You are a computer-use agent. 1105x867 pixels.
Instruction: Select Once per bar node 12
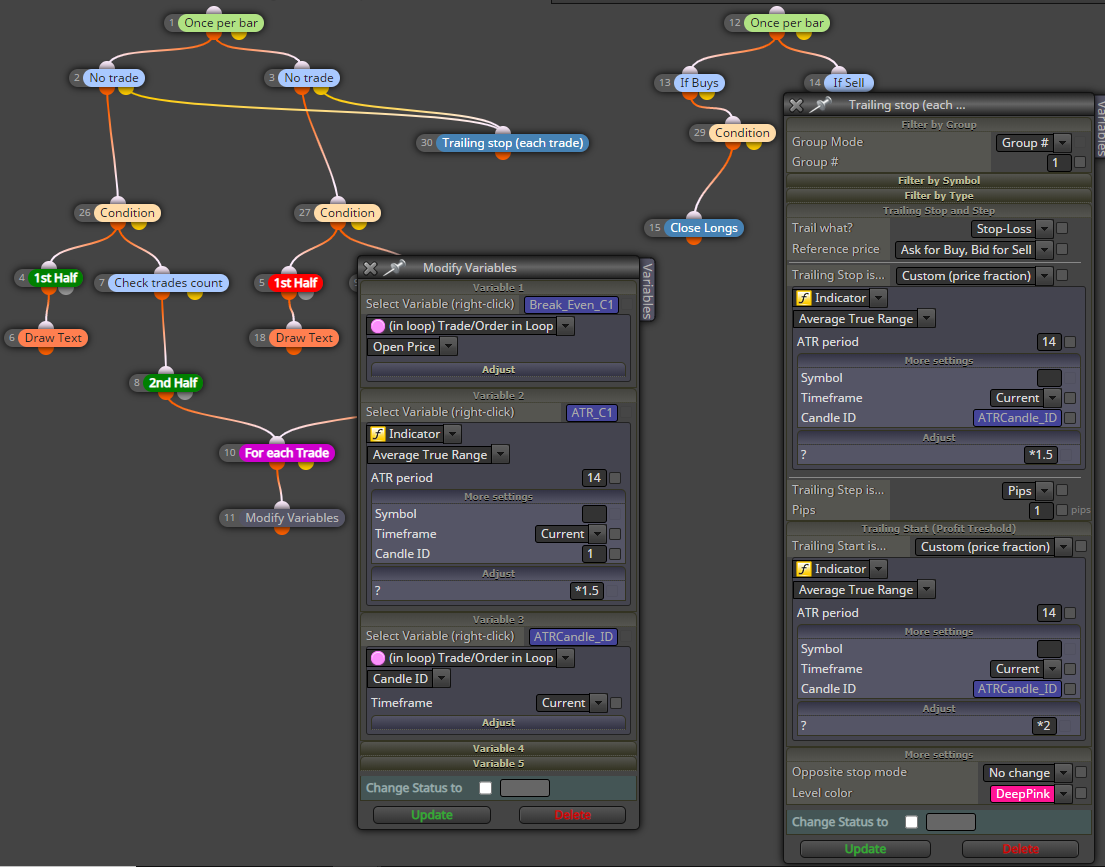click(786, 23)
